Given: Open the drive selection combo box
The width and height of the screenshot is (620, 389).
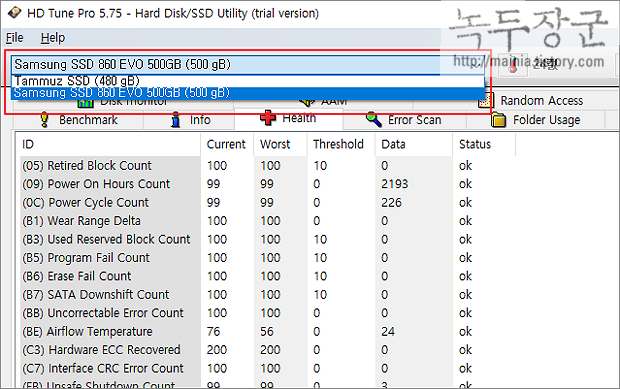Looking at the screenshot, I should click(248, 64).
